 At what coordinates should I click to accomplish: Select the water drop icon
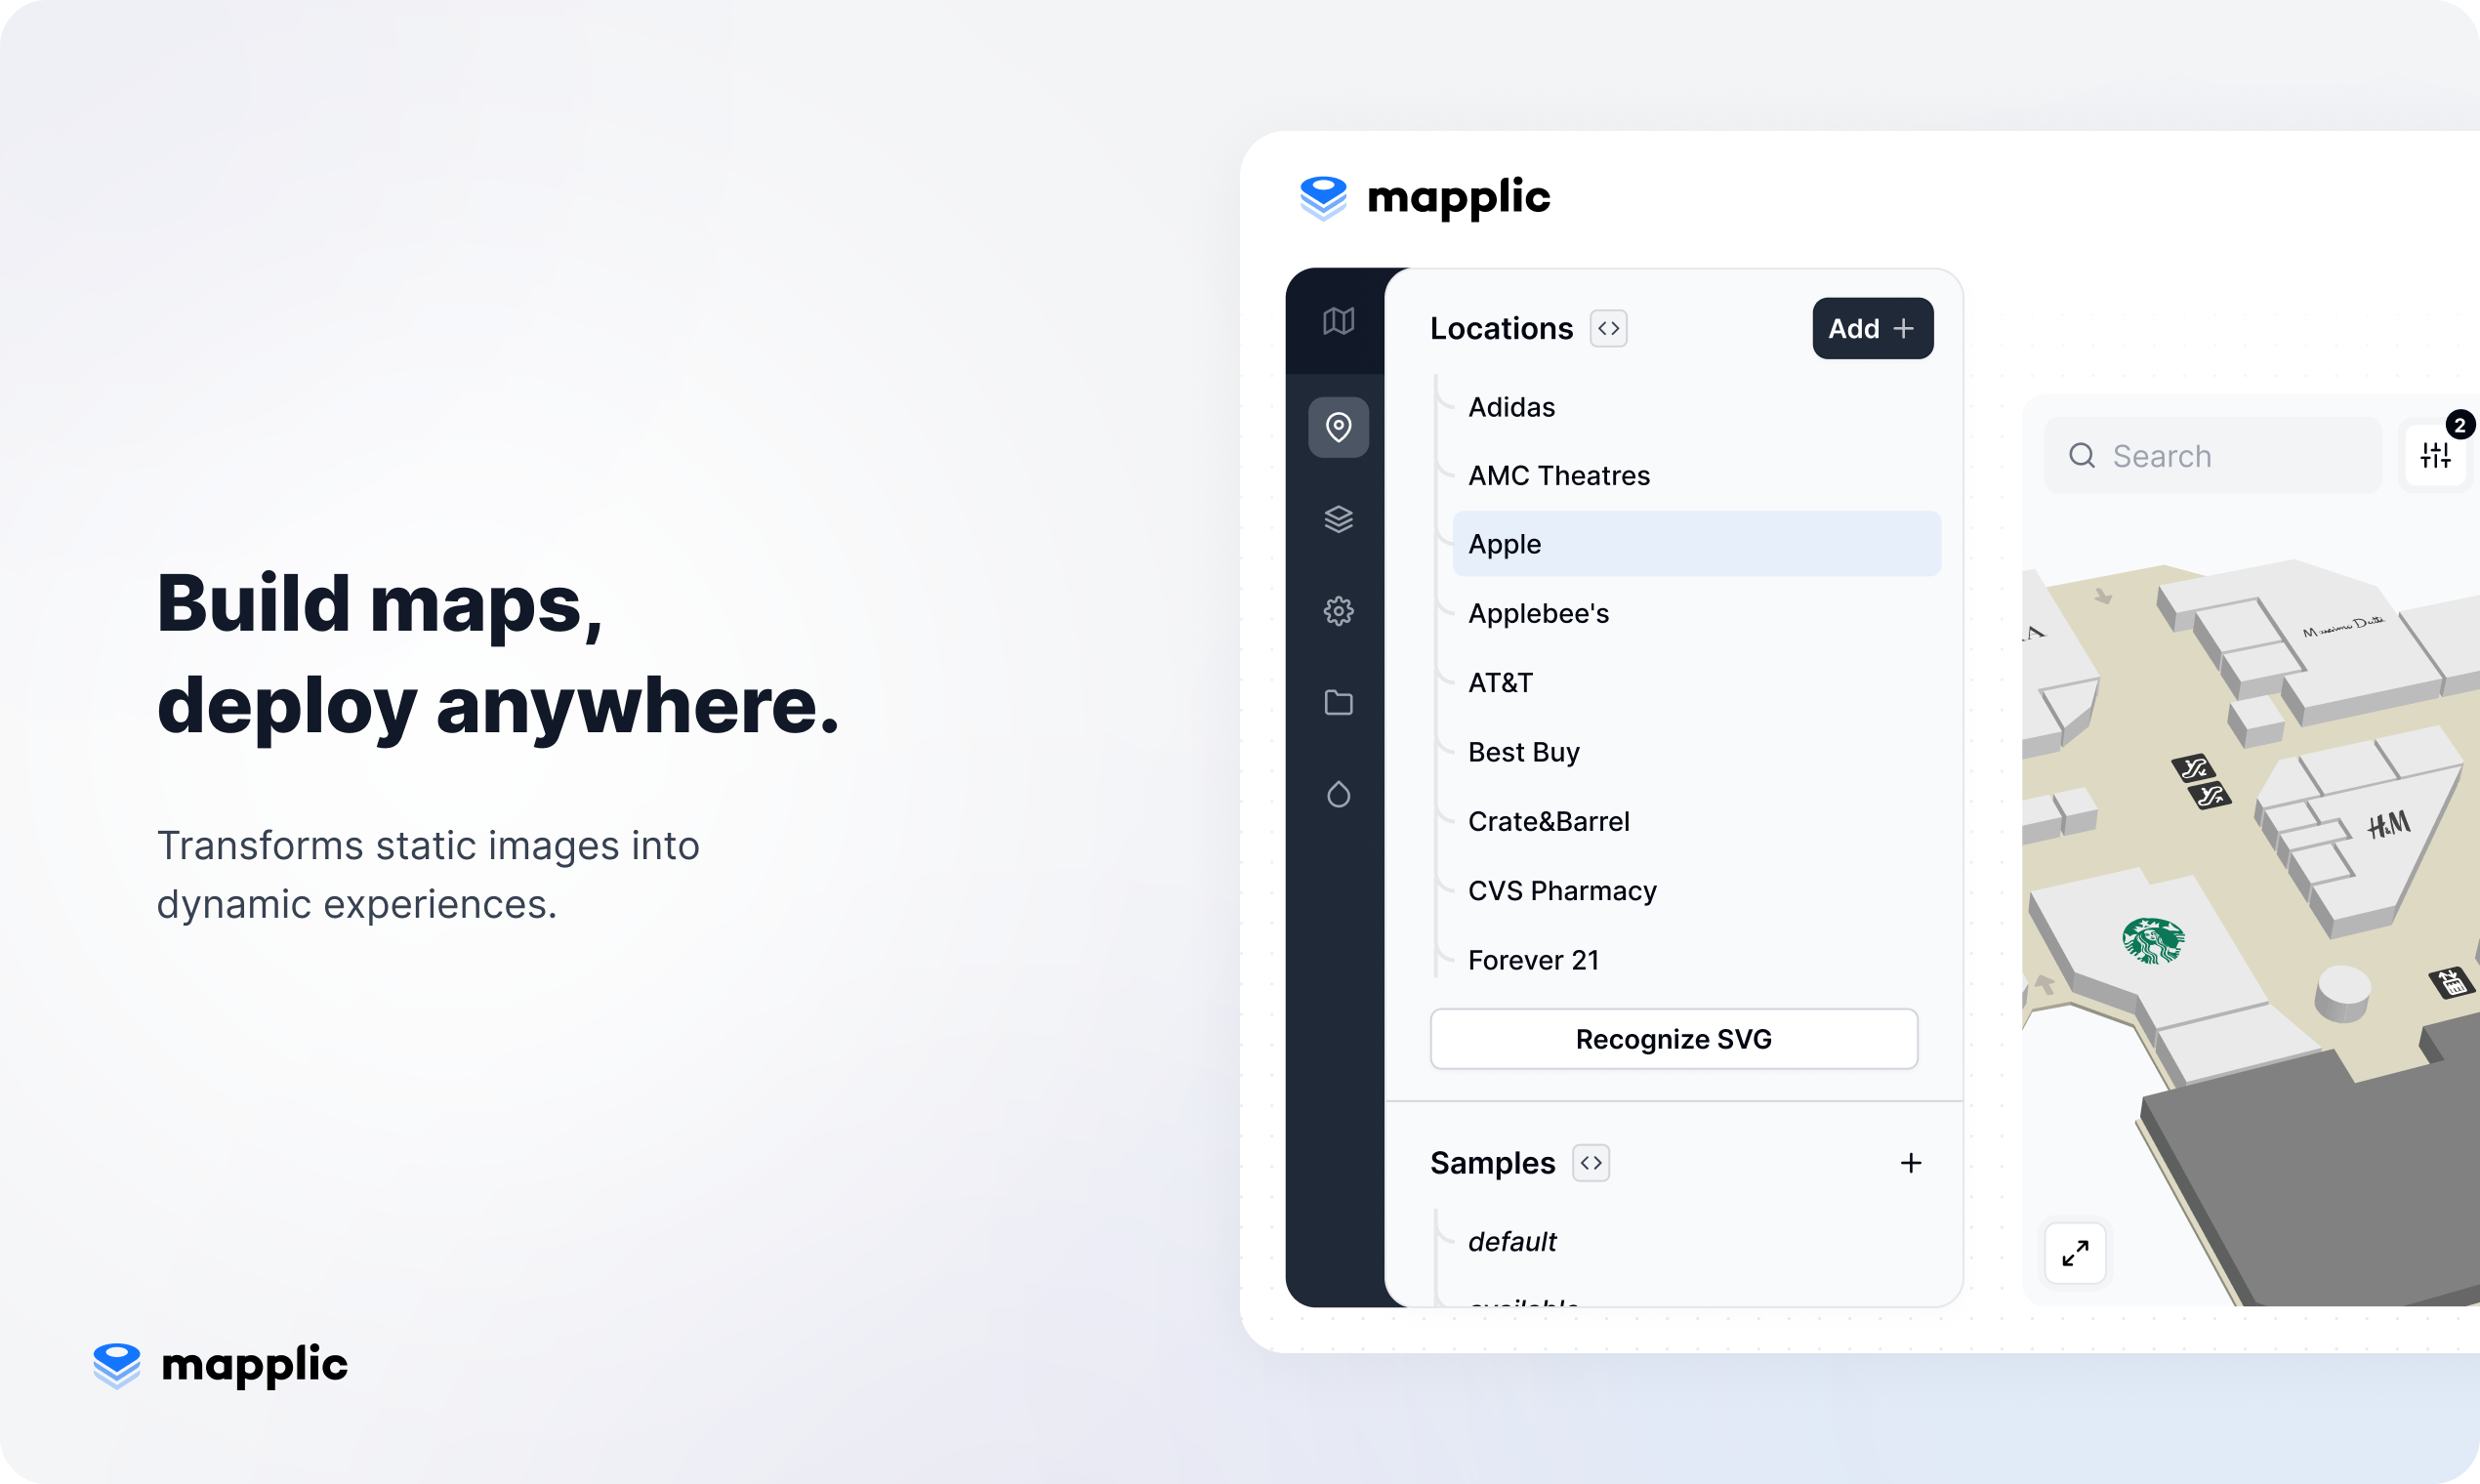(x=1339, y=793)
